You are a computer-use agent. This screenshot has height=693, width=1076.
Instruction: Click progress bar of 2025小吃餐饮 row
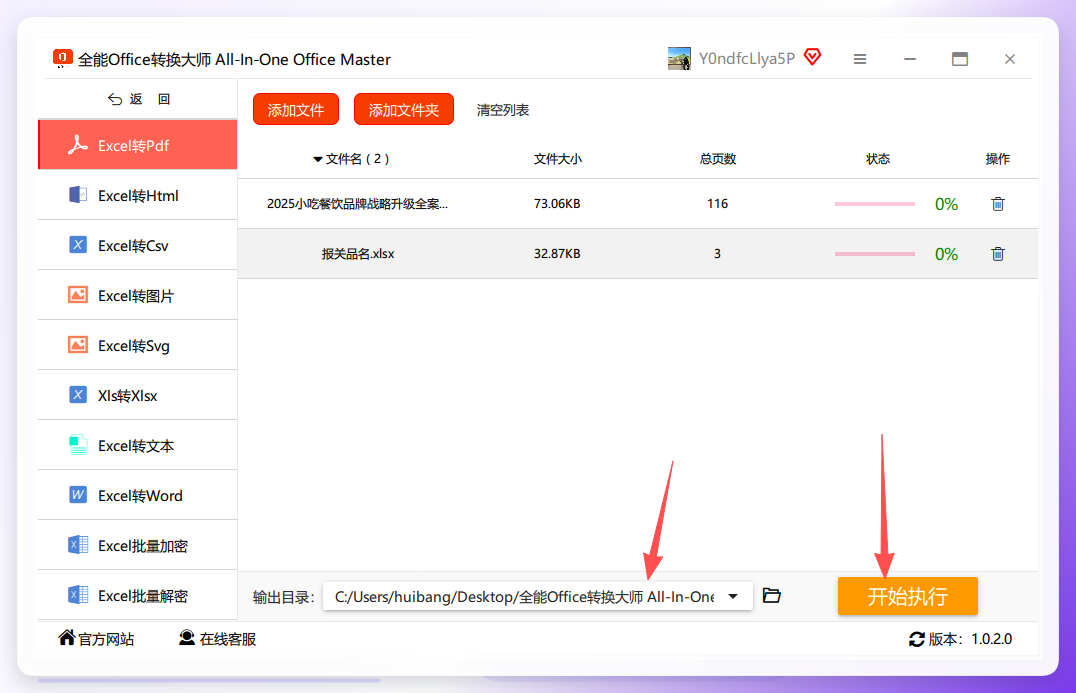click(875, 204)
